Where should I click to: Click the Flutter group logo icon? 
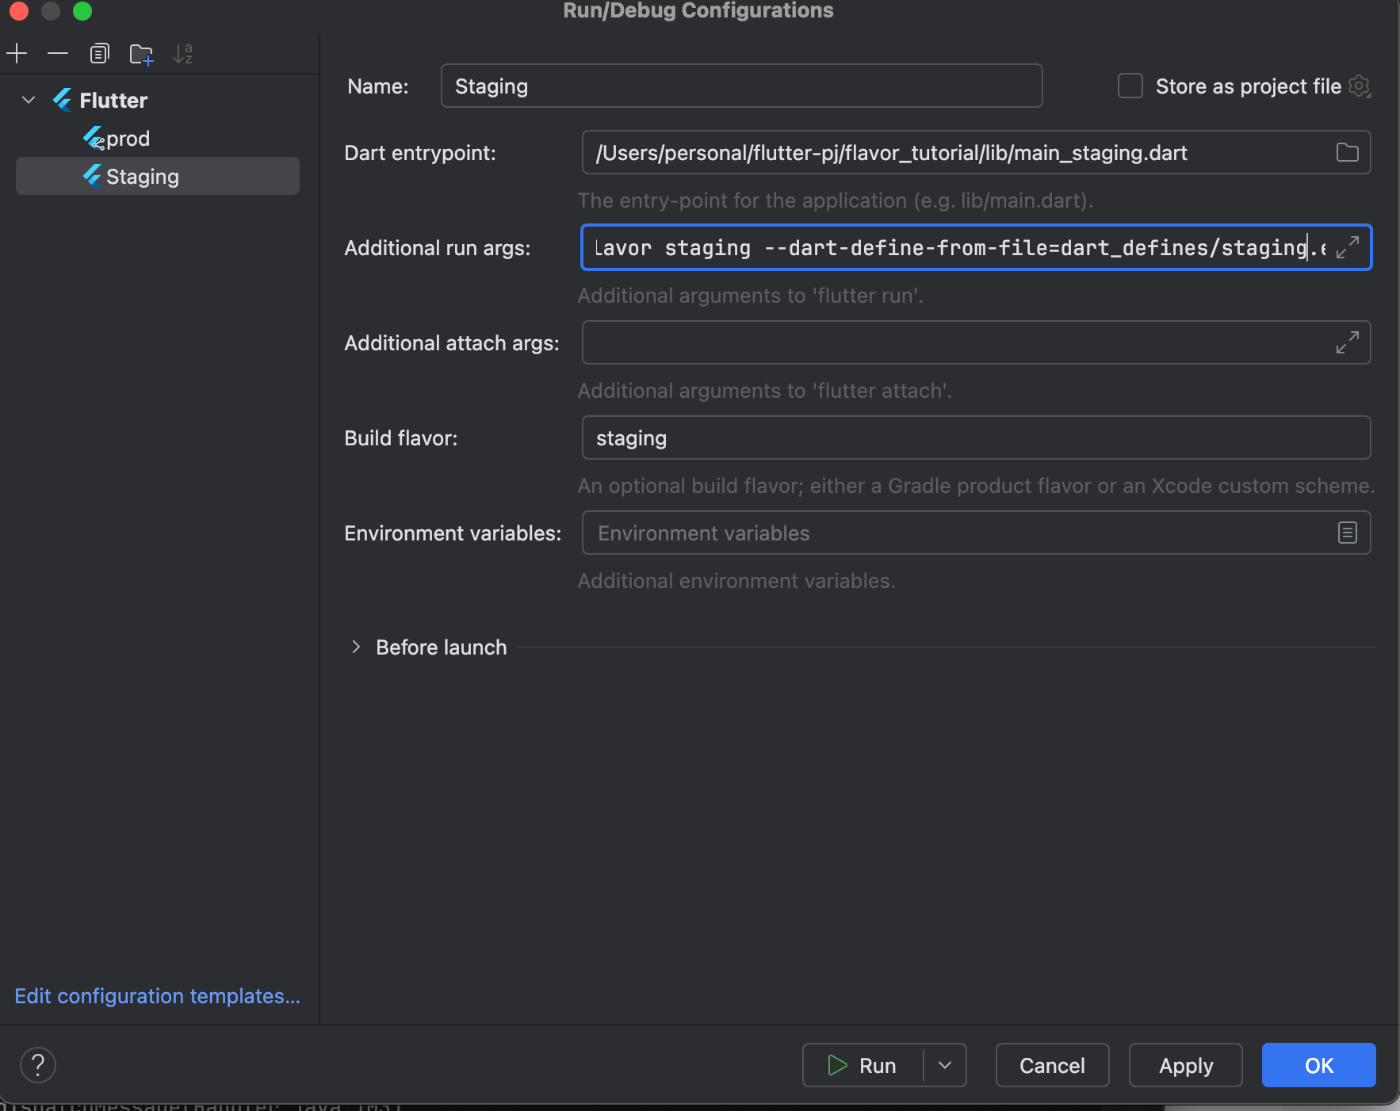click(62, 99)
